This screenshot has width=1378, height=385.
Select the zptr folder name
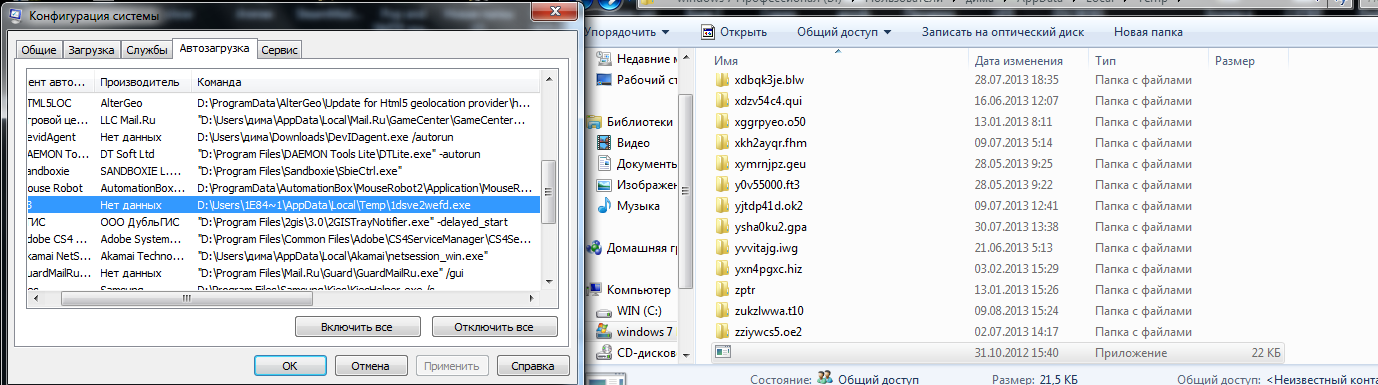tap(746, 290)
